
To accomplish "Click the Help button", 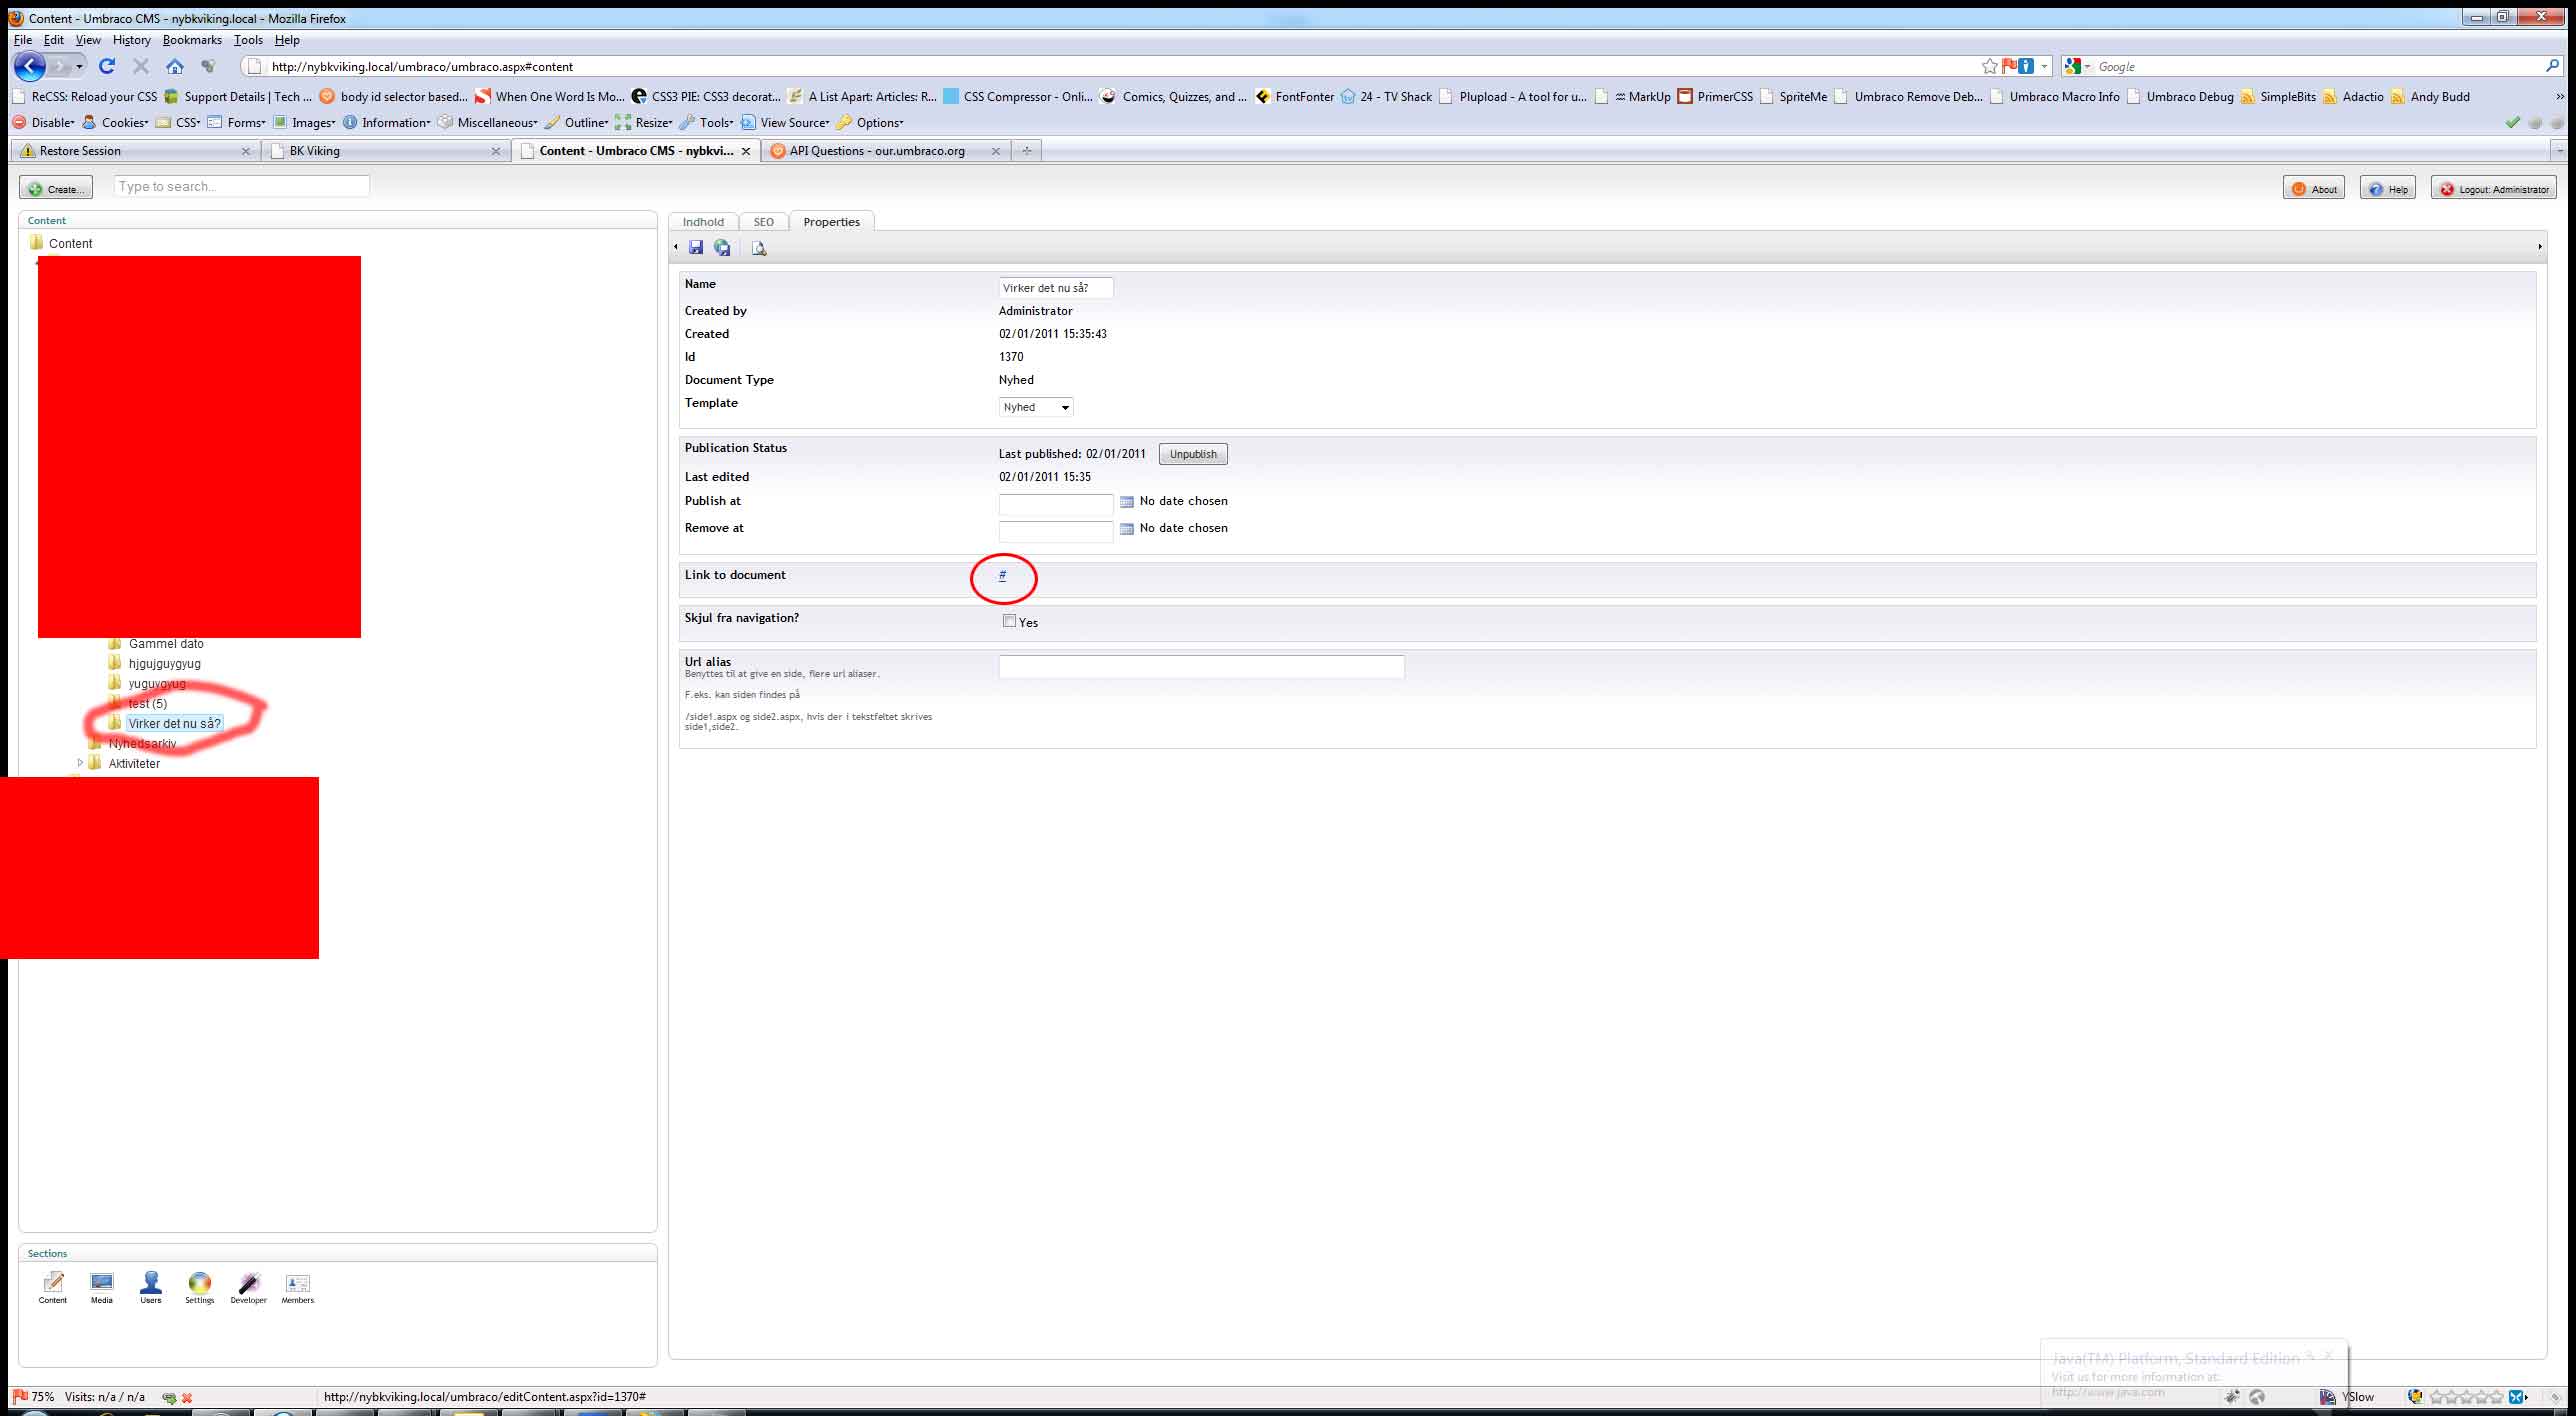I will click(x=2388, y=188).
